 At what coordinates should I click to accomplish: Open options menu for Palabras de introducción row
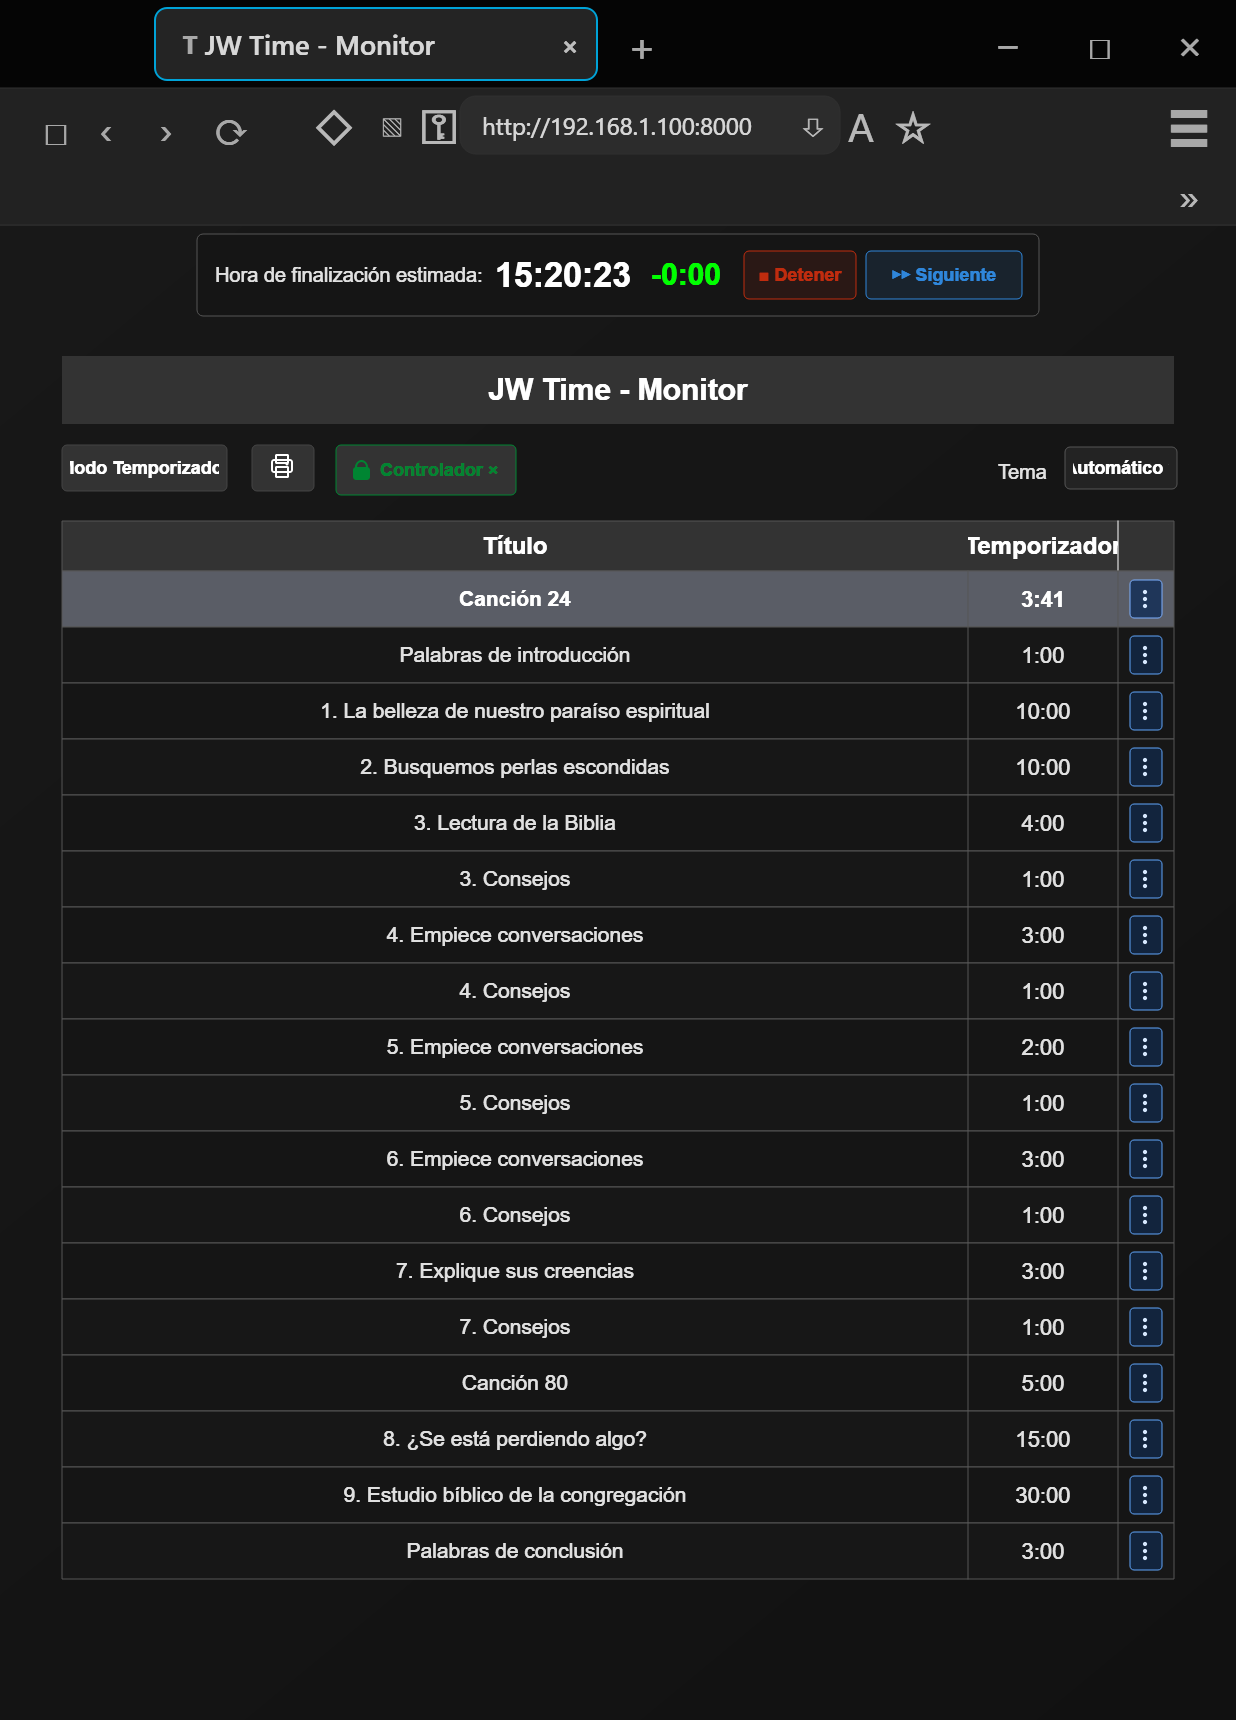(x=1145, y=655)
